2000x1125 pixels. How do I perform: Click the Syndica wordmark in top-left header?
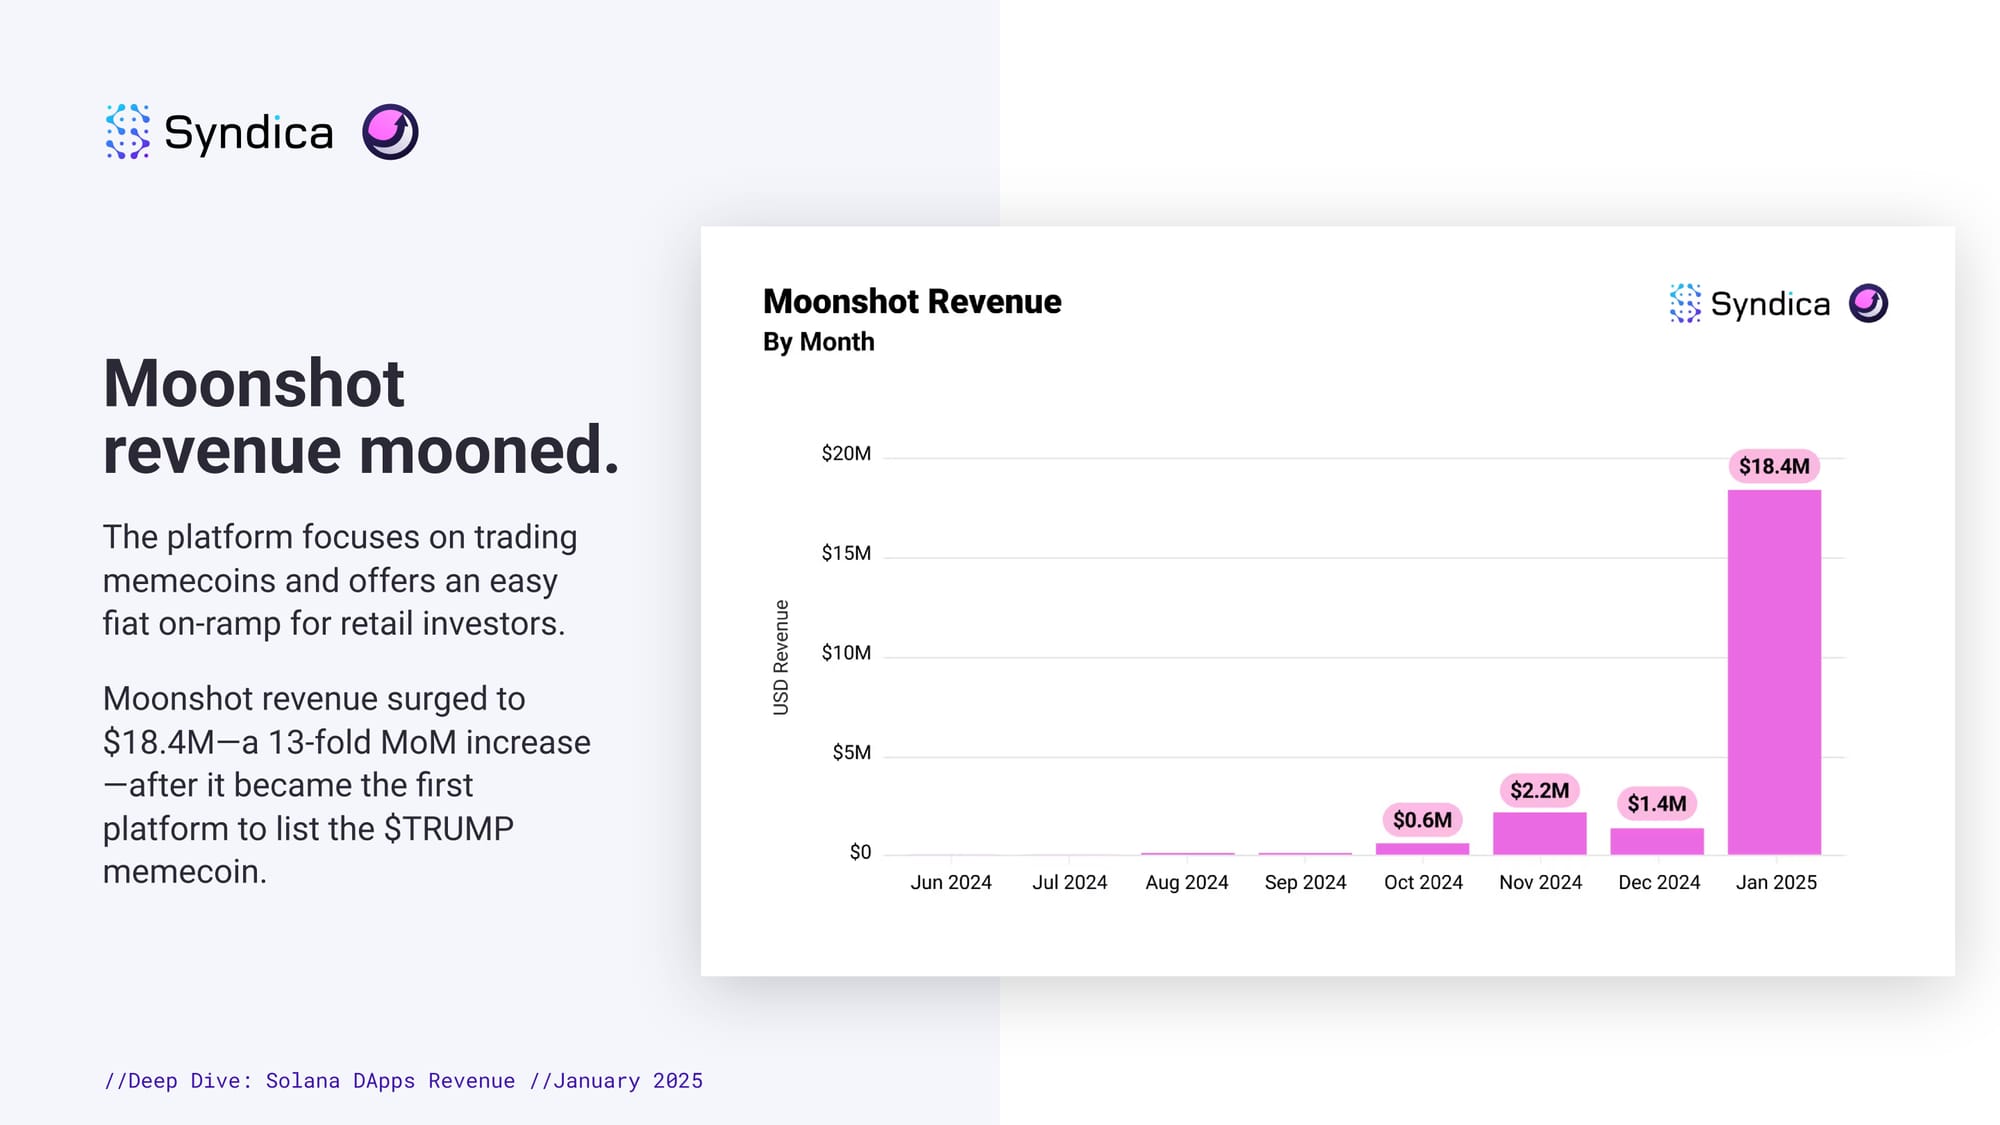click(x=248, y=132)
